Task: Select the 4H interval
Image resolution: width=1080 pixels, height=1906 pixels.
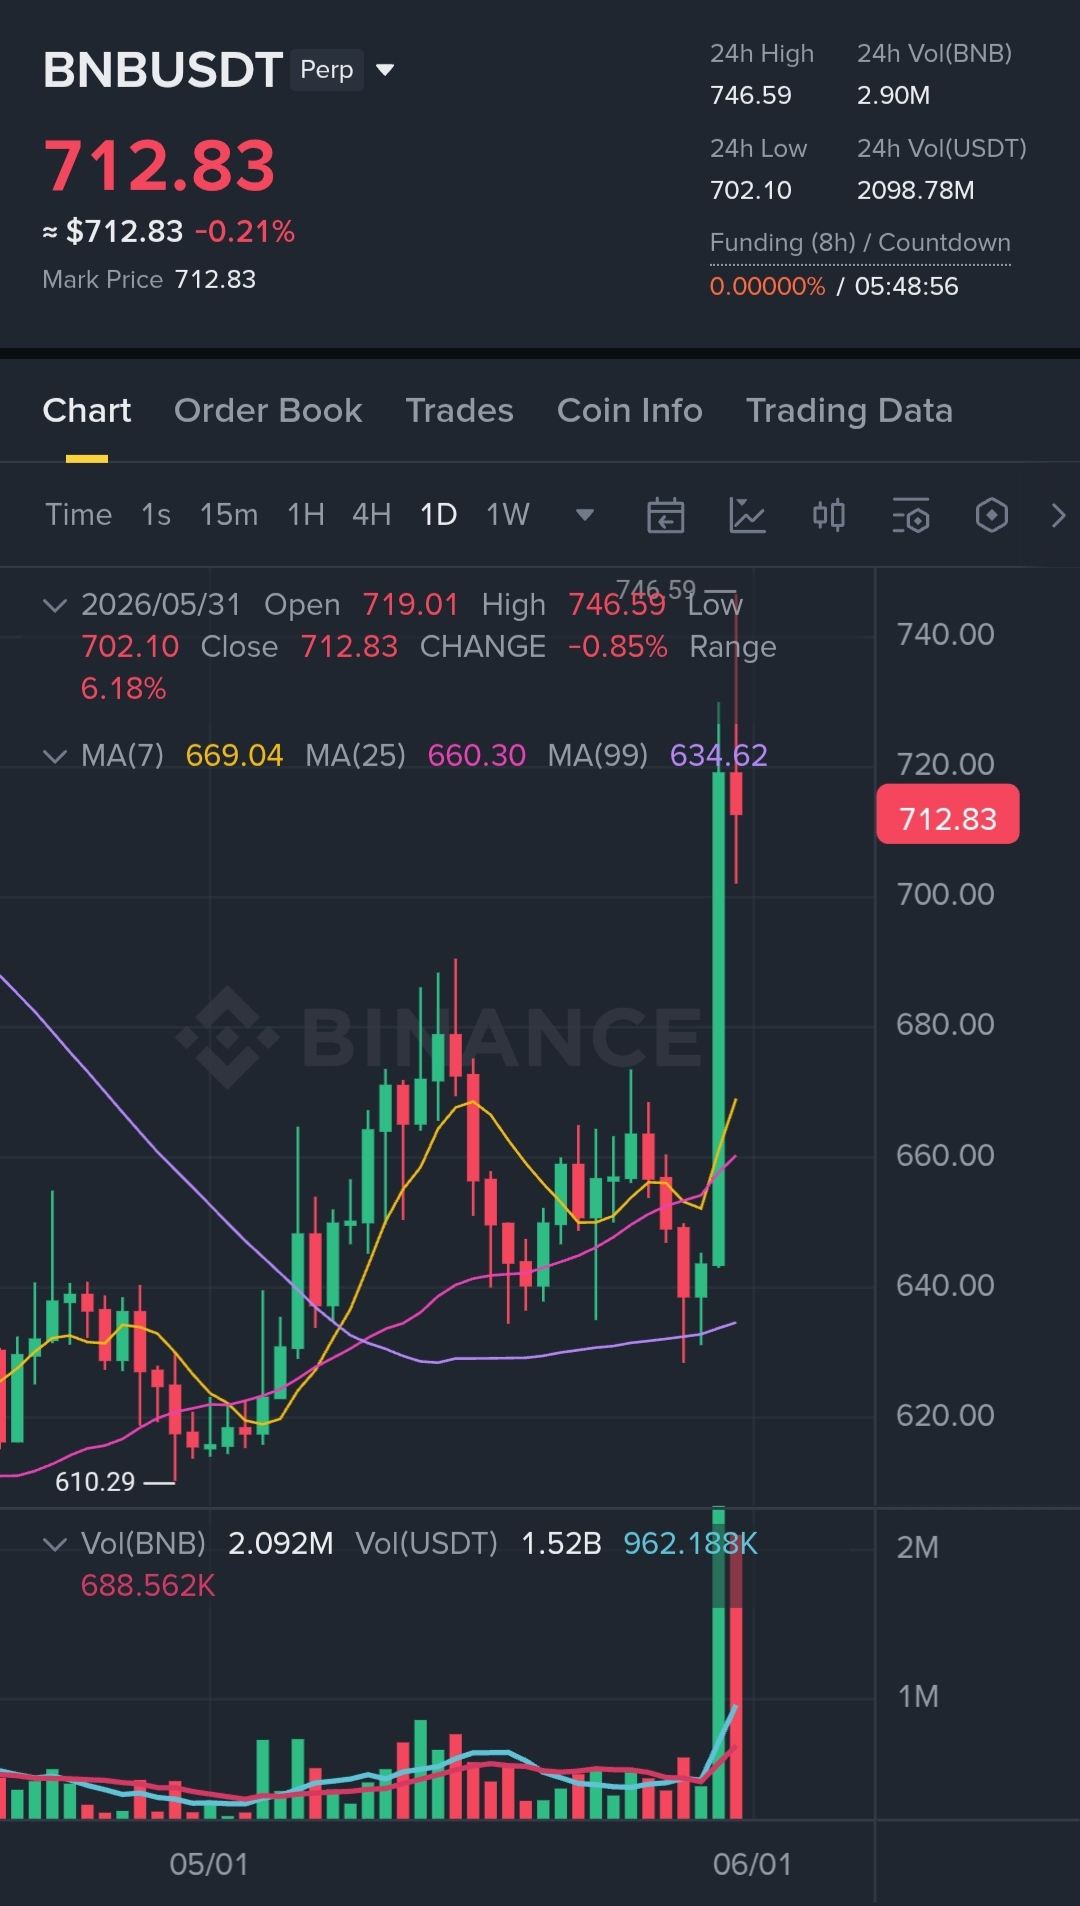Action: (x=372, y=515)
